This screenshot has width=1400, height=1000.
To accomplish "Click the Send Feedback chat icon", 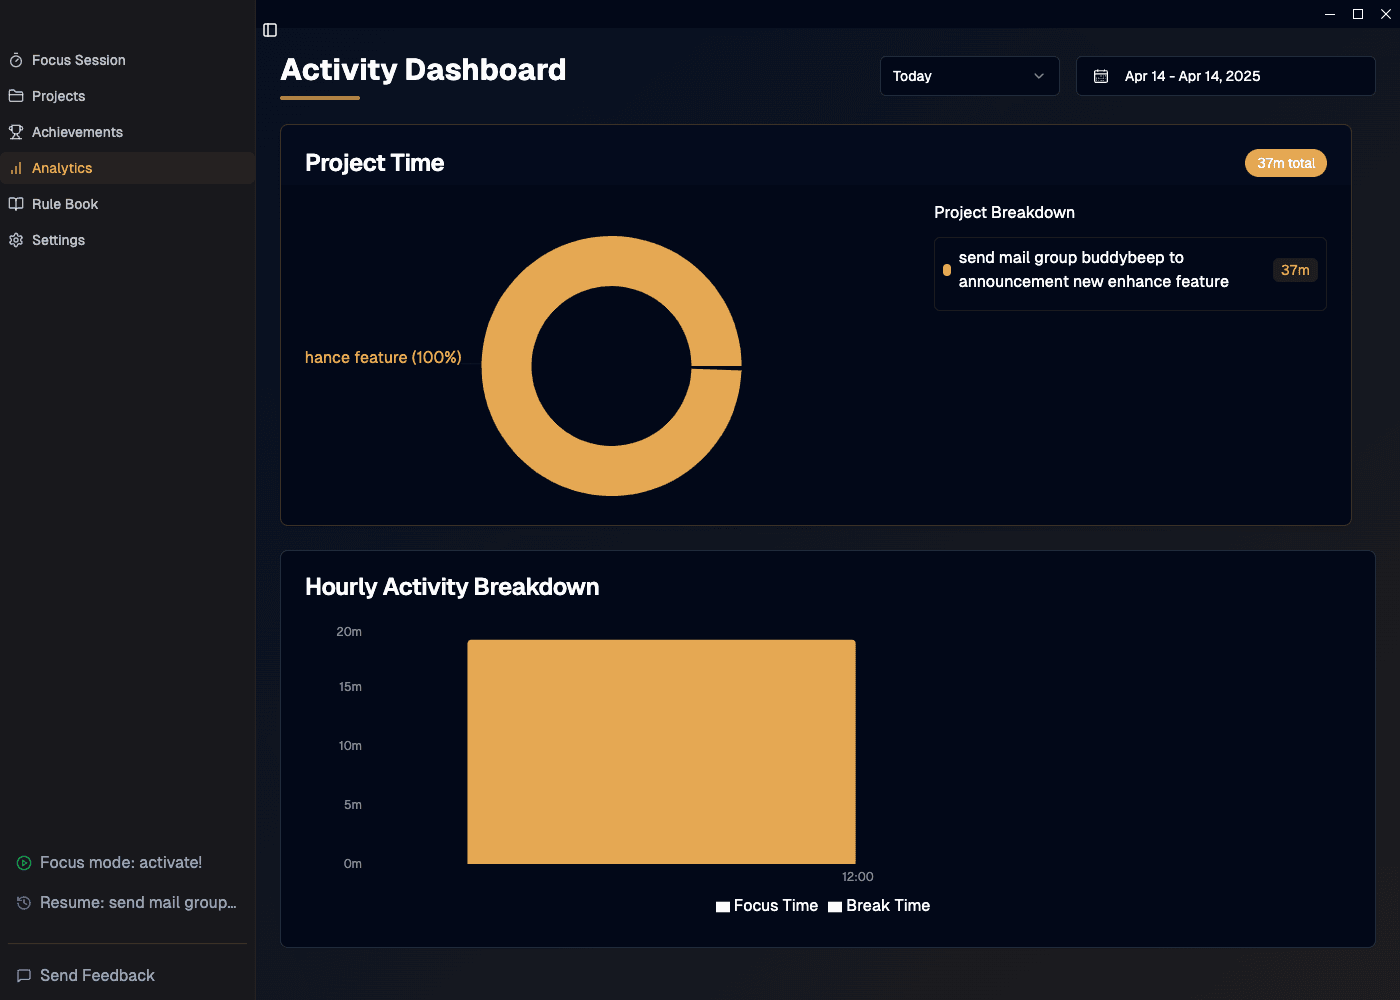I will pyautogui.click(x=24, y=976).
